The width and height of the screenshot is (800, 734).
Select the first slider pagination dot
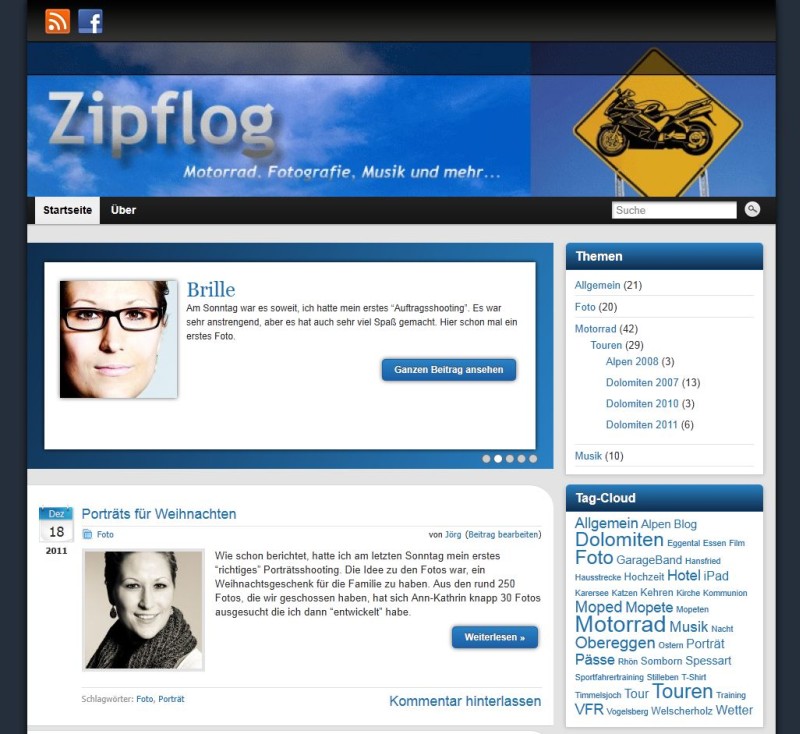[486, 459]
